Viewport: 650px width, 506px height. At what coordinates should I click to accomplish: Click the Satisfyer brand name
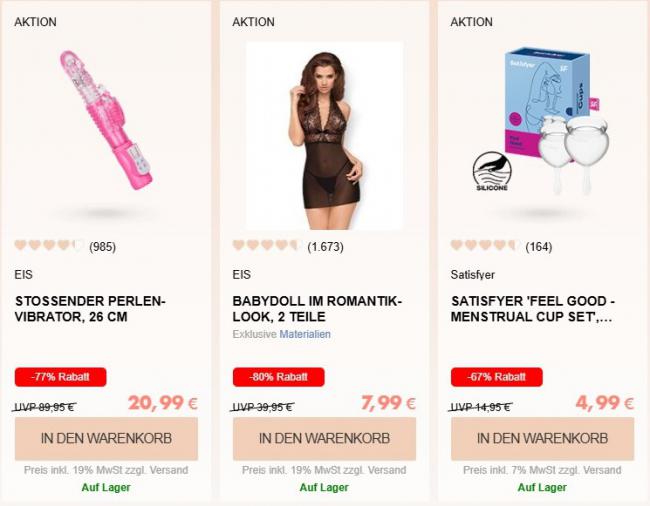[x=473, y=275]
